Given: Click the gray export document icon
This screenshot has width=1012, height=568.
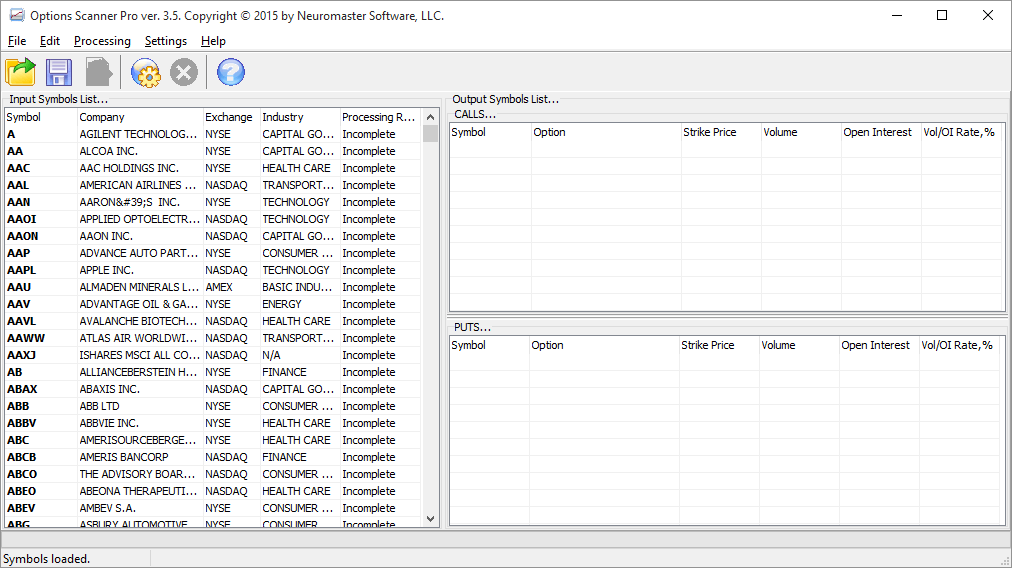Looking at the screenshot, I should point(99,72).
